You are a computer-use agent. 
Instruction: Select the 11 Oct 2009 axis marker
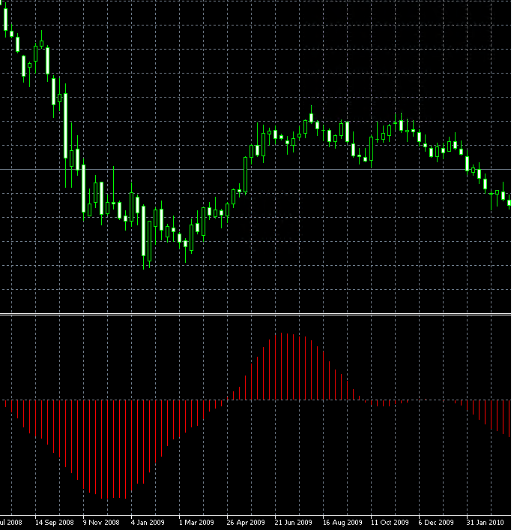pyautogui.click(x=390, y=522)
